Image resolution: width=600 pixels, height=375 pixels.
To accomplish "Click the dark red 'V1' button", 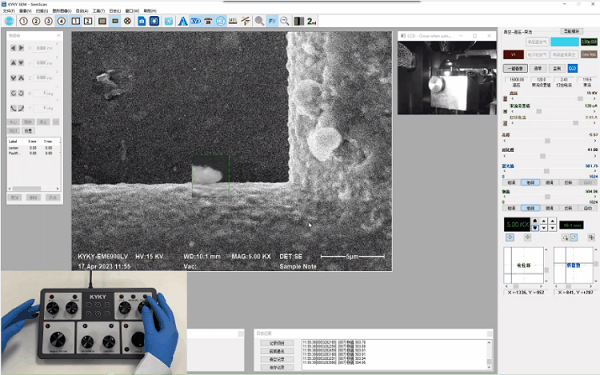I will point(514,54).
